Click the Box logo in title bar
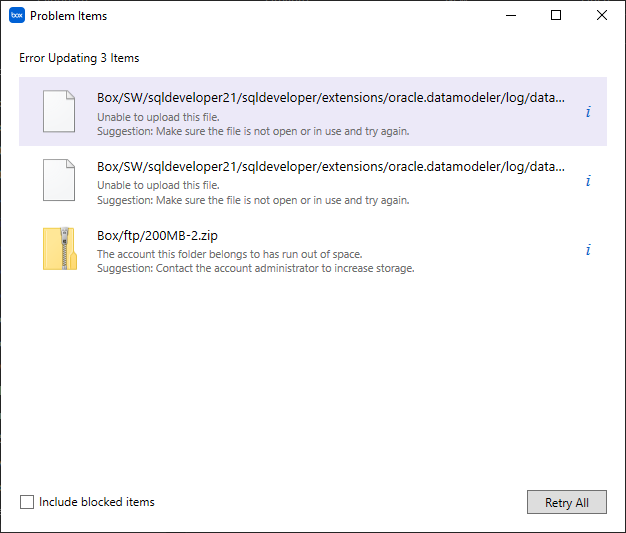Image resolution: width=626 pixels, height=533 pixels. (16, 16)
